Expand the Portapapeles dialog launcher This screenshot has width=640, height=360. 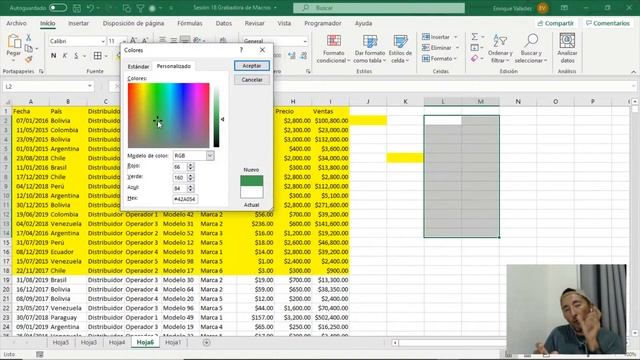click(41, 71)
